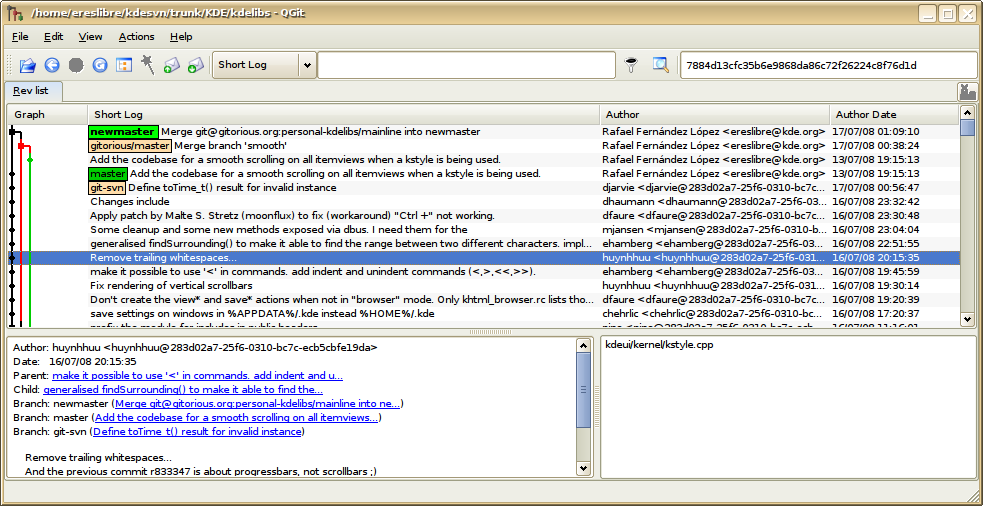The height and width of the screenshot is (506, 983).
Task: Click the commit details scrollbar down arrow
Action: coord(584,471)
